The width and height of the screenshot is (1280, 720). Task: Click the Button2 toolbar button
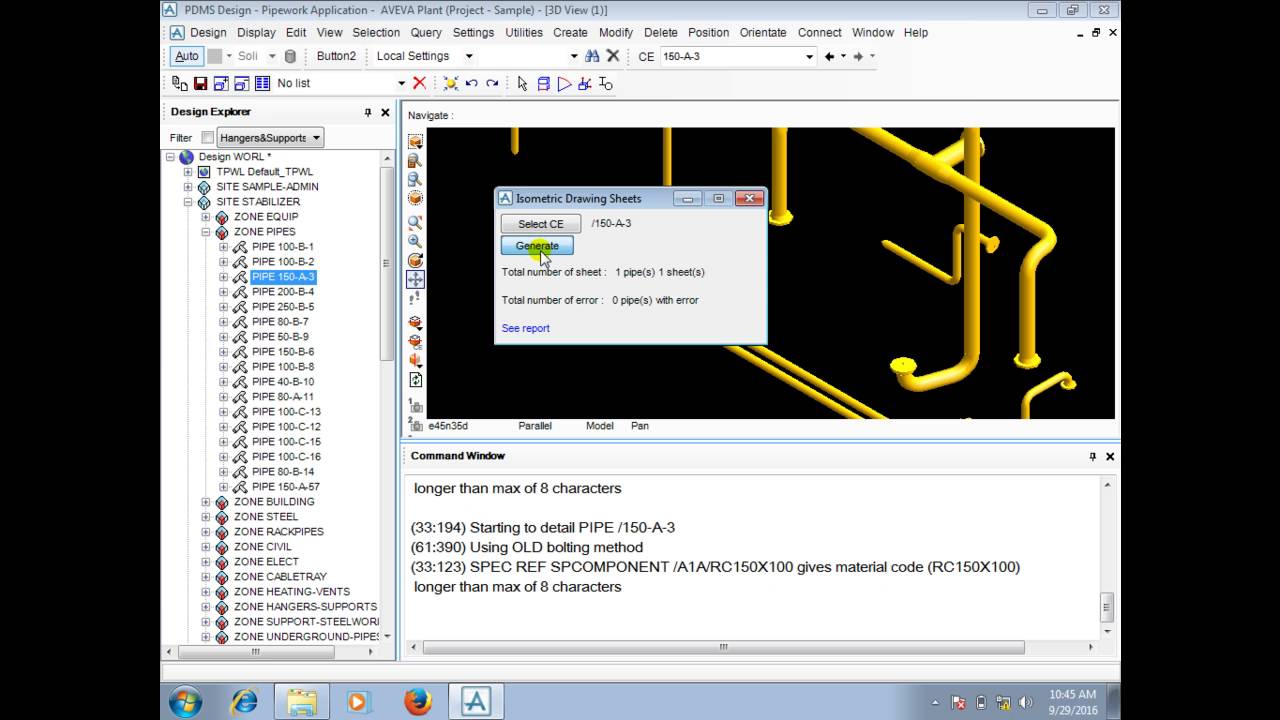337,56
